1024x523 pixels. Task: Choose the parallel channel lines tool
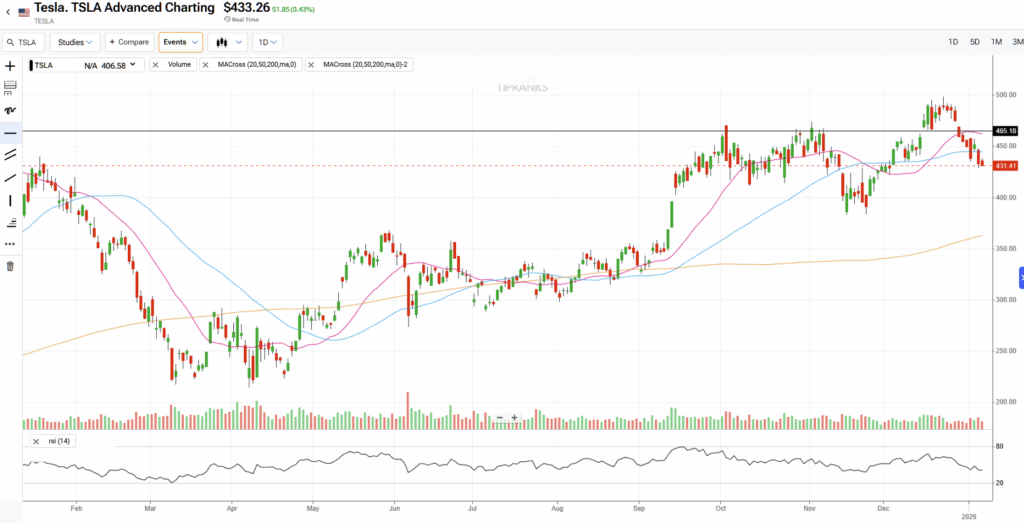(x=10, y=155)
